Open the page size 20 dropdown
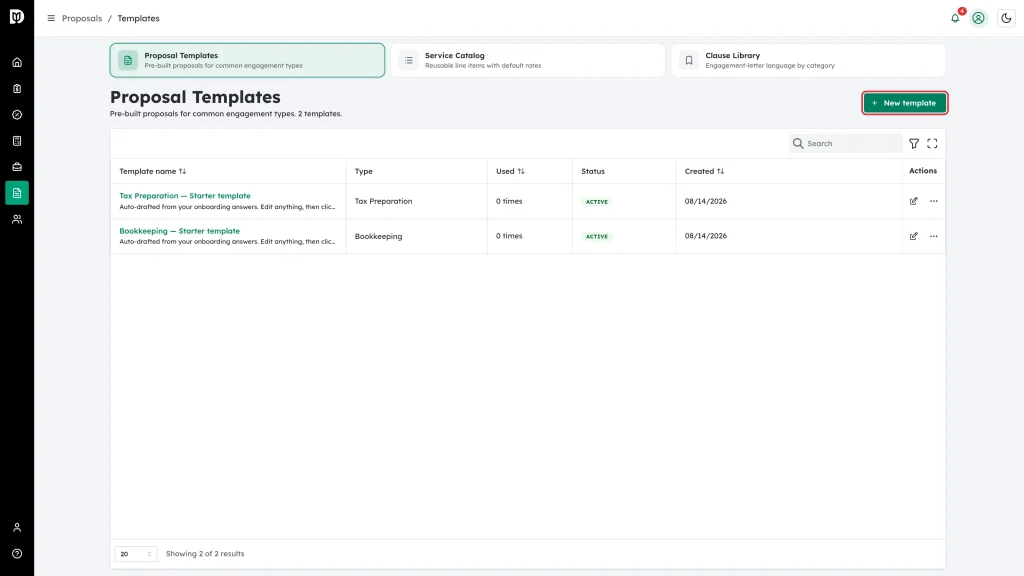 pyautogui.click(x=136, y=554)
